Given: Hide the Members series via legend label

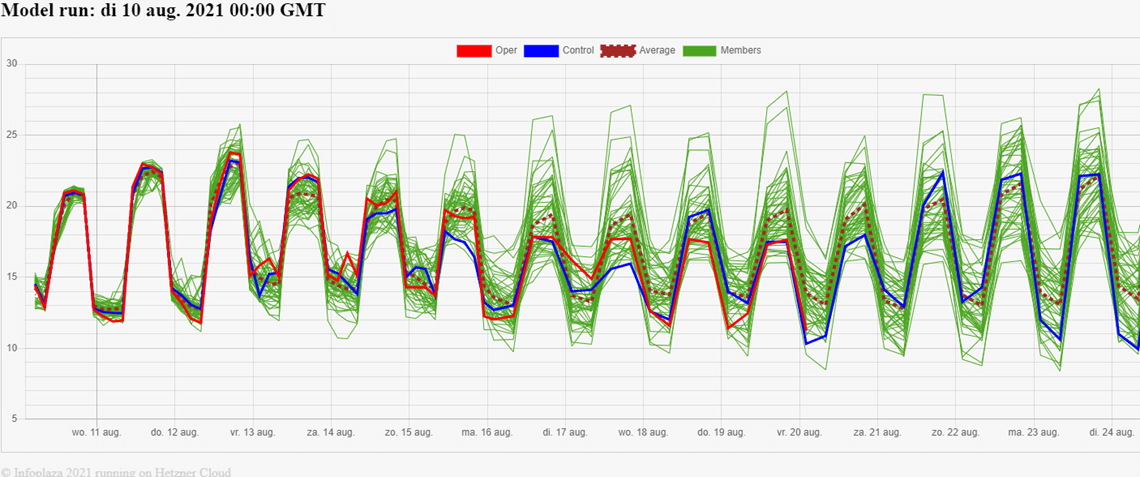Looking at the screenshot, I should click(741, 50).
